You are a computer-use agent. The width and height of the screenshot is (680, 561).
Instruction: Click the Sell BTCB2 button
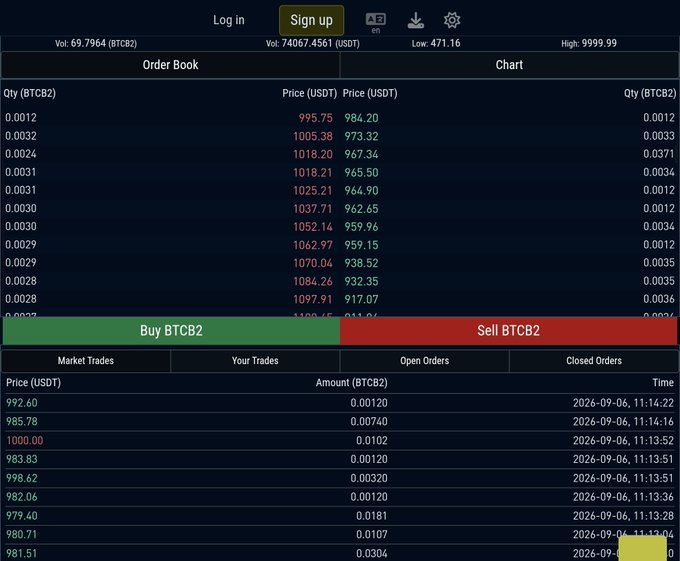click(508, 331)
